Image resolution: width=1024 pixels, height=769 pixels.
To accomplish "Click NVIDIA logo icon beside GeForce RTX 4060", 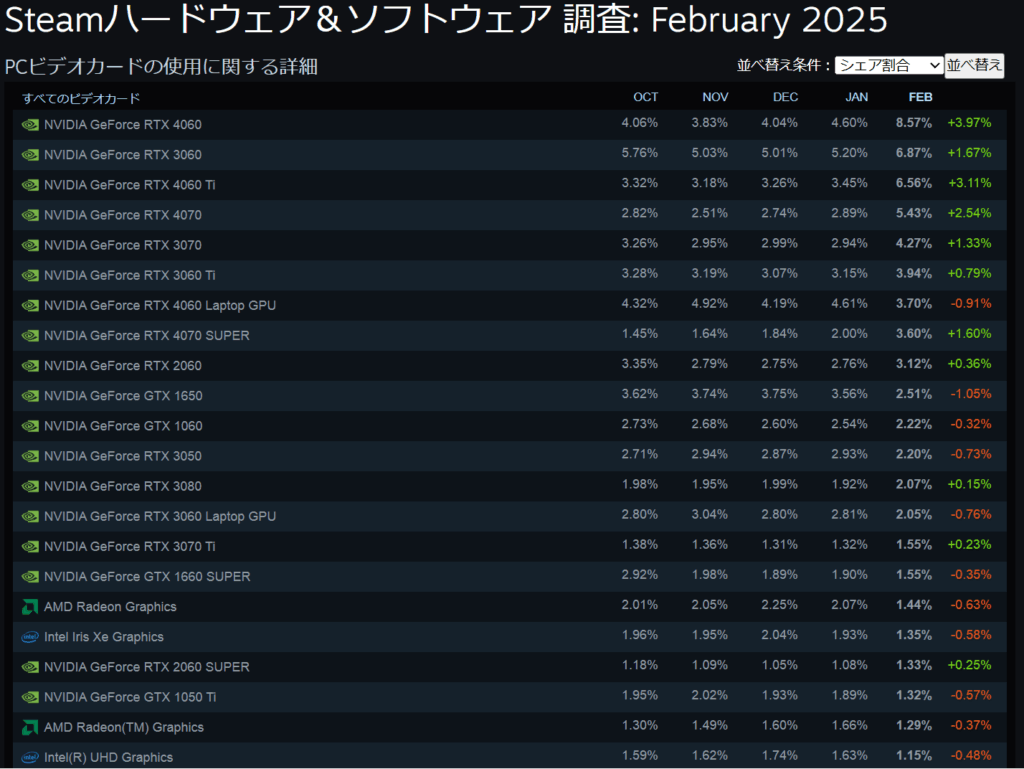I will [x=30, y=125].
